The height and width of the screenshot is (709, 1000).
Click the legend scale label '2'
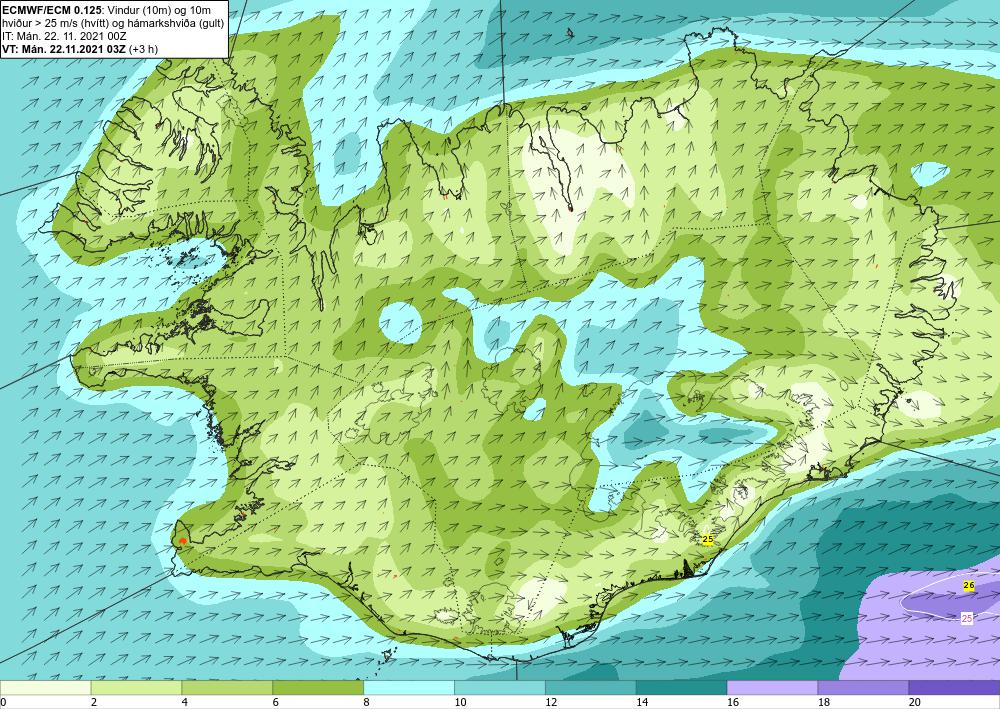pyautogui.click(x=94, y=702)
